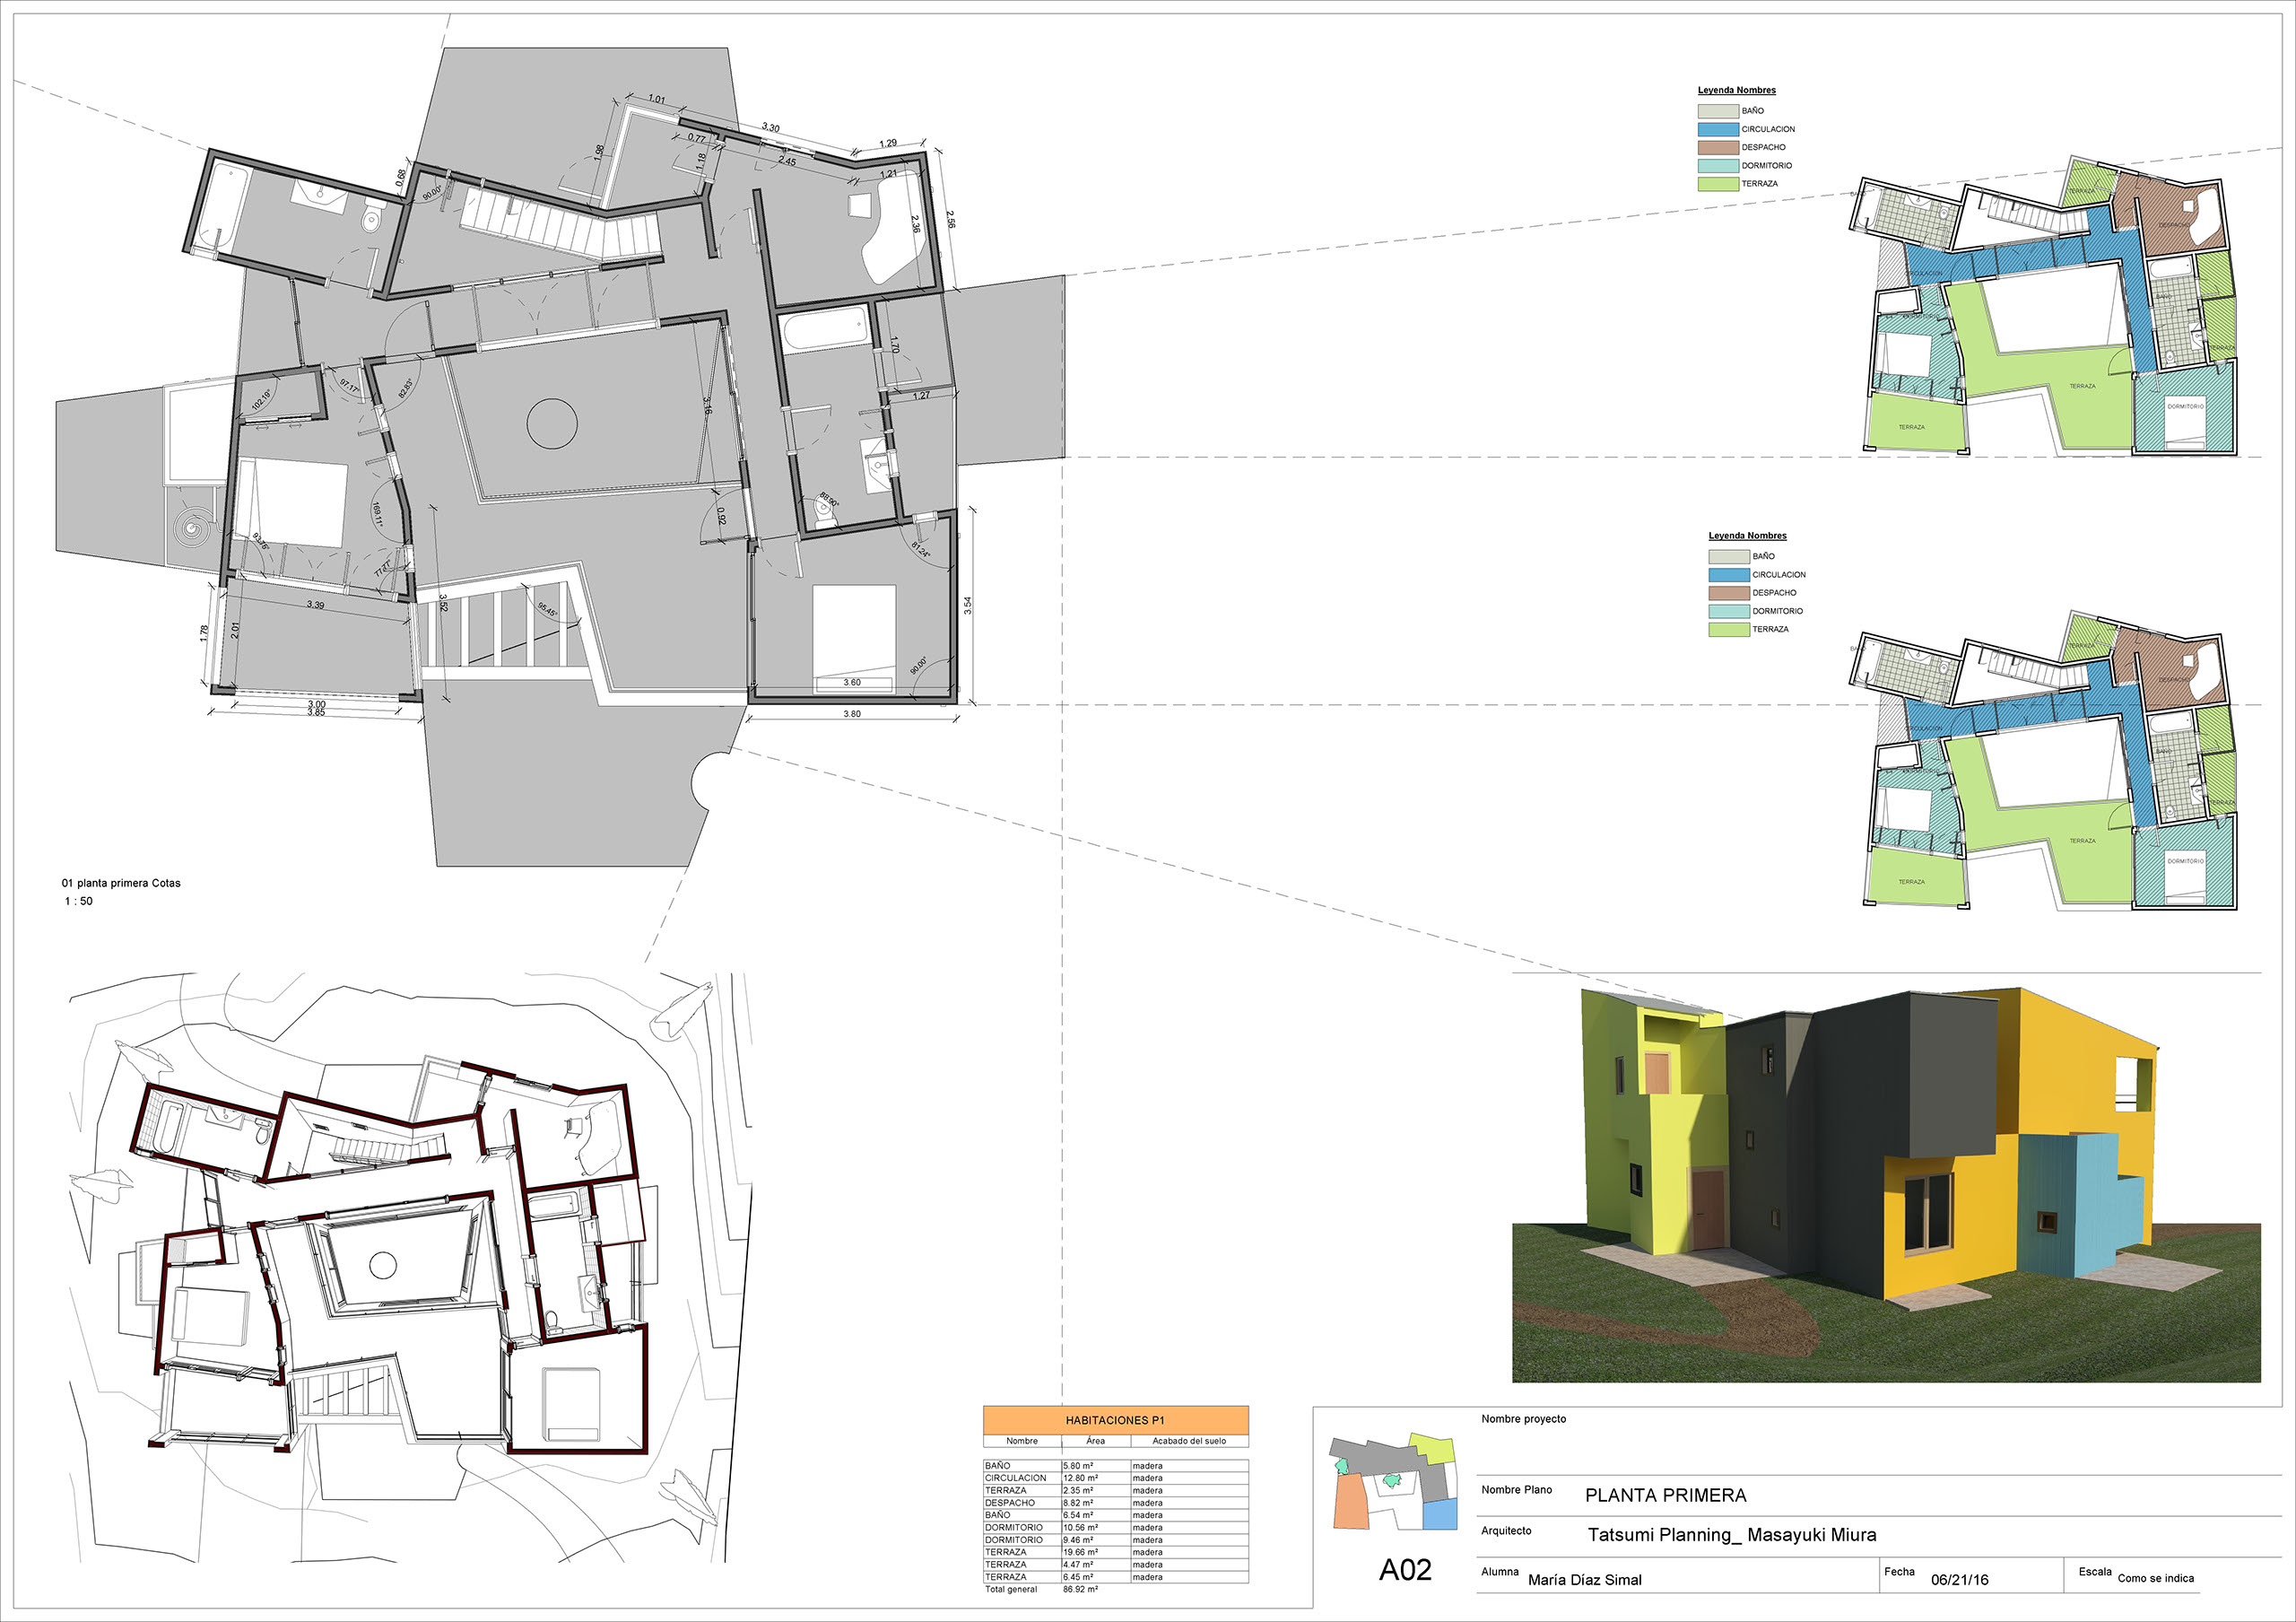Click the orange HABITACIONES P1 table header
This screenshot has height=1622, width=2296.
[1115, 1420]
